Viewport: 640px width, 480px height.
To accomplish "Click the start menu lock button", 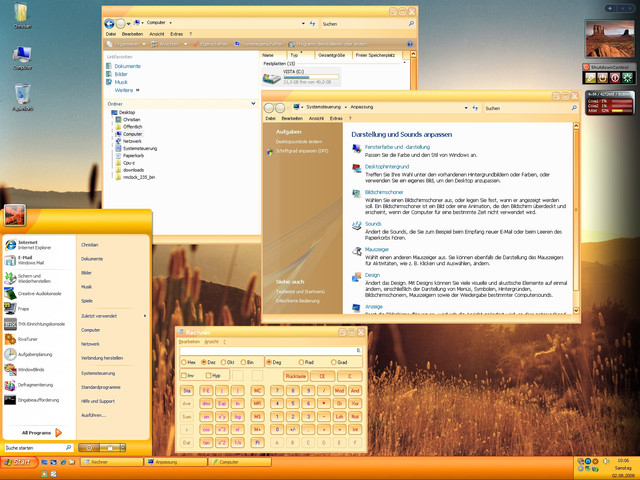I will [x=109, y=448].
